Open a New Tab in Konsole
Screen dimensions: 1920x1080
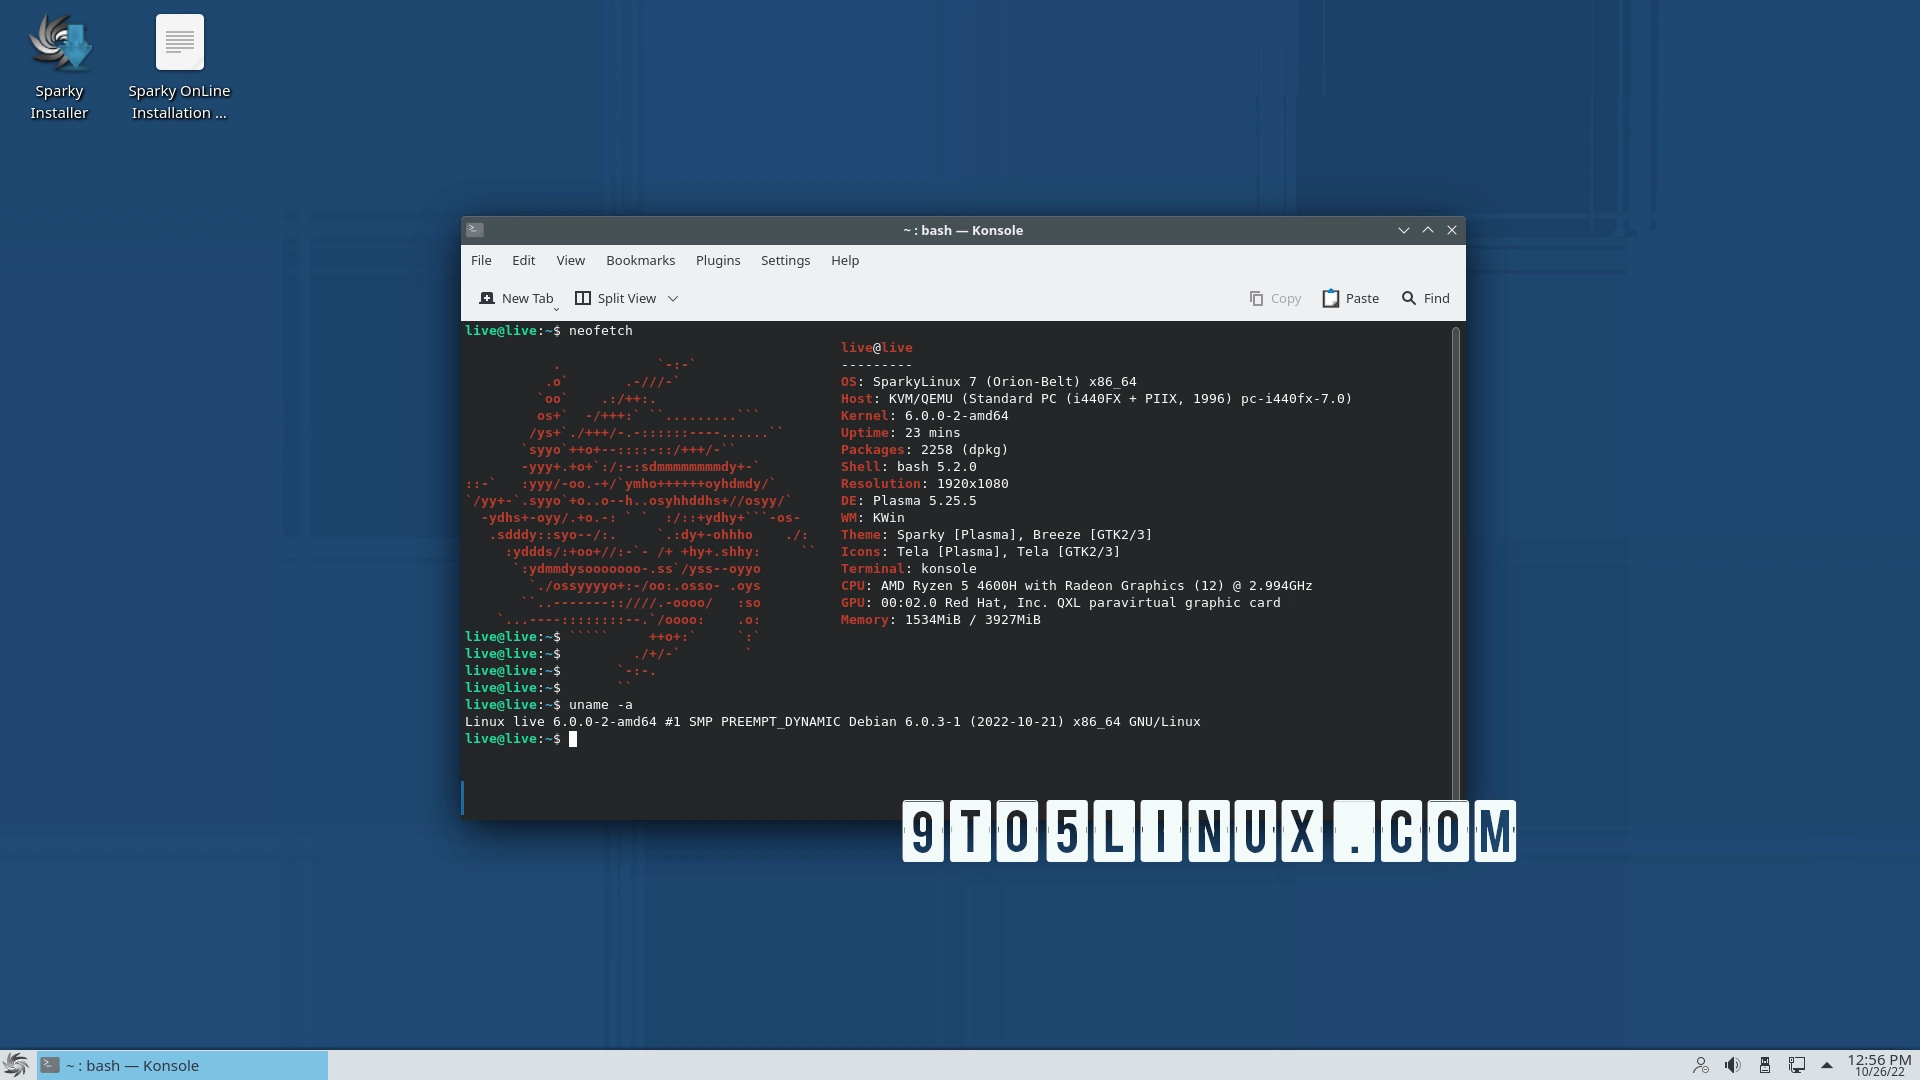coord(517,298)
